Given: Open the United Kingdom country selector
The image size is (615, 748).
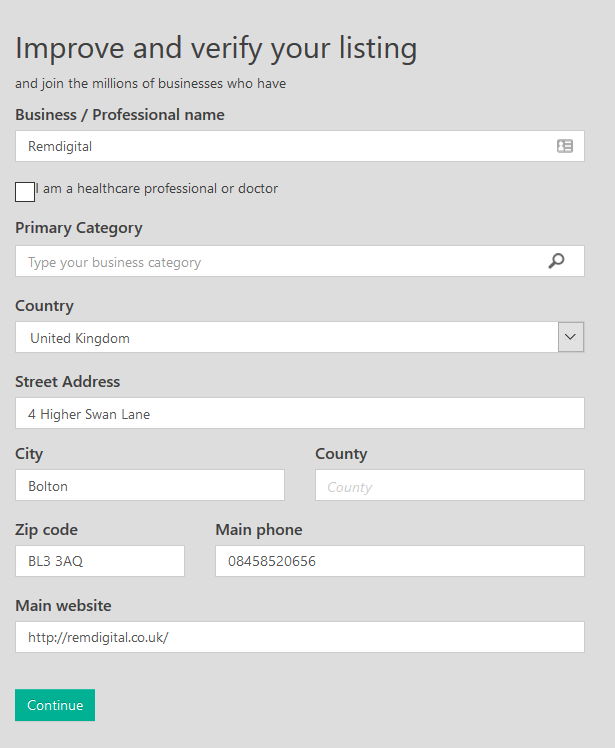Looking at the screenshot, I should [300, 337].
